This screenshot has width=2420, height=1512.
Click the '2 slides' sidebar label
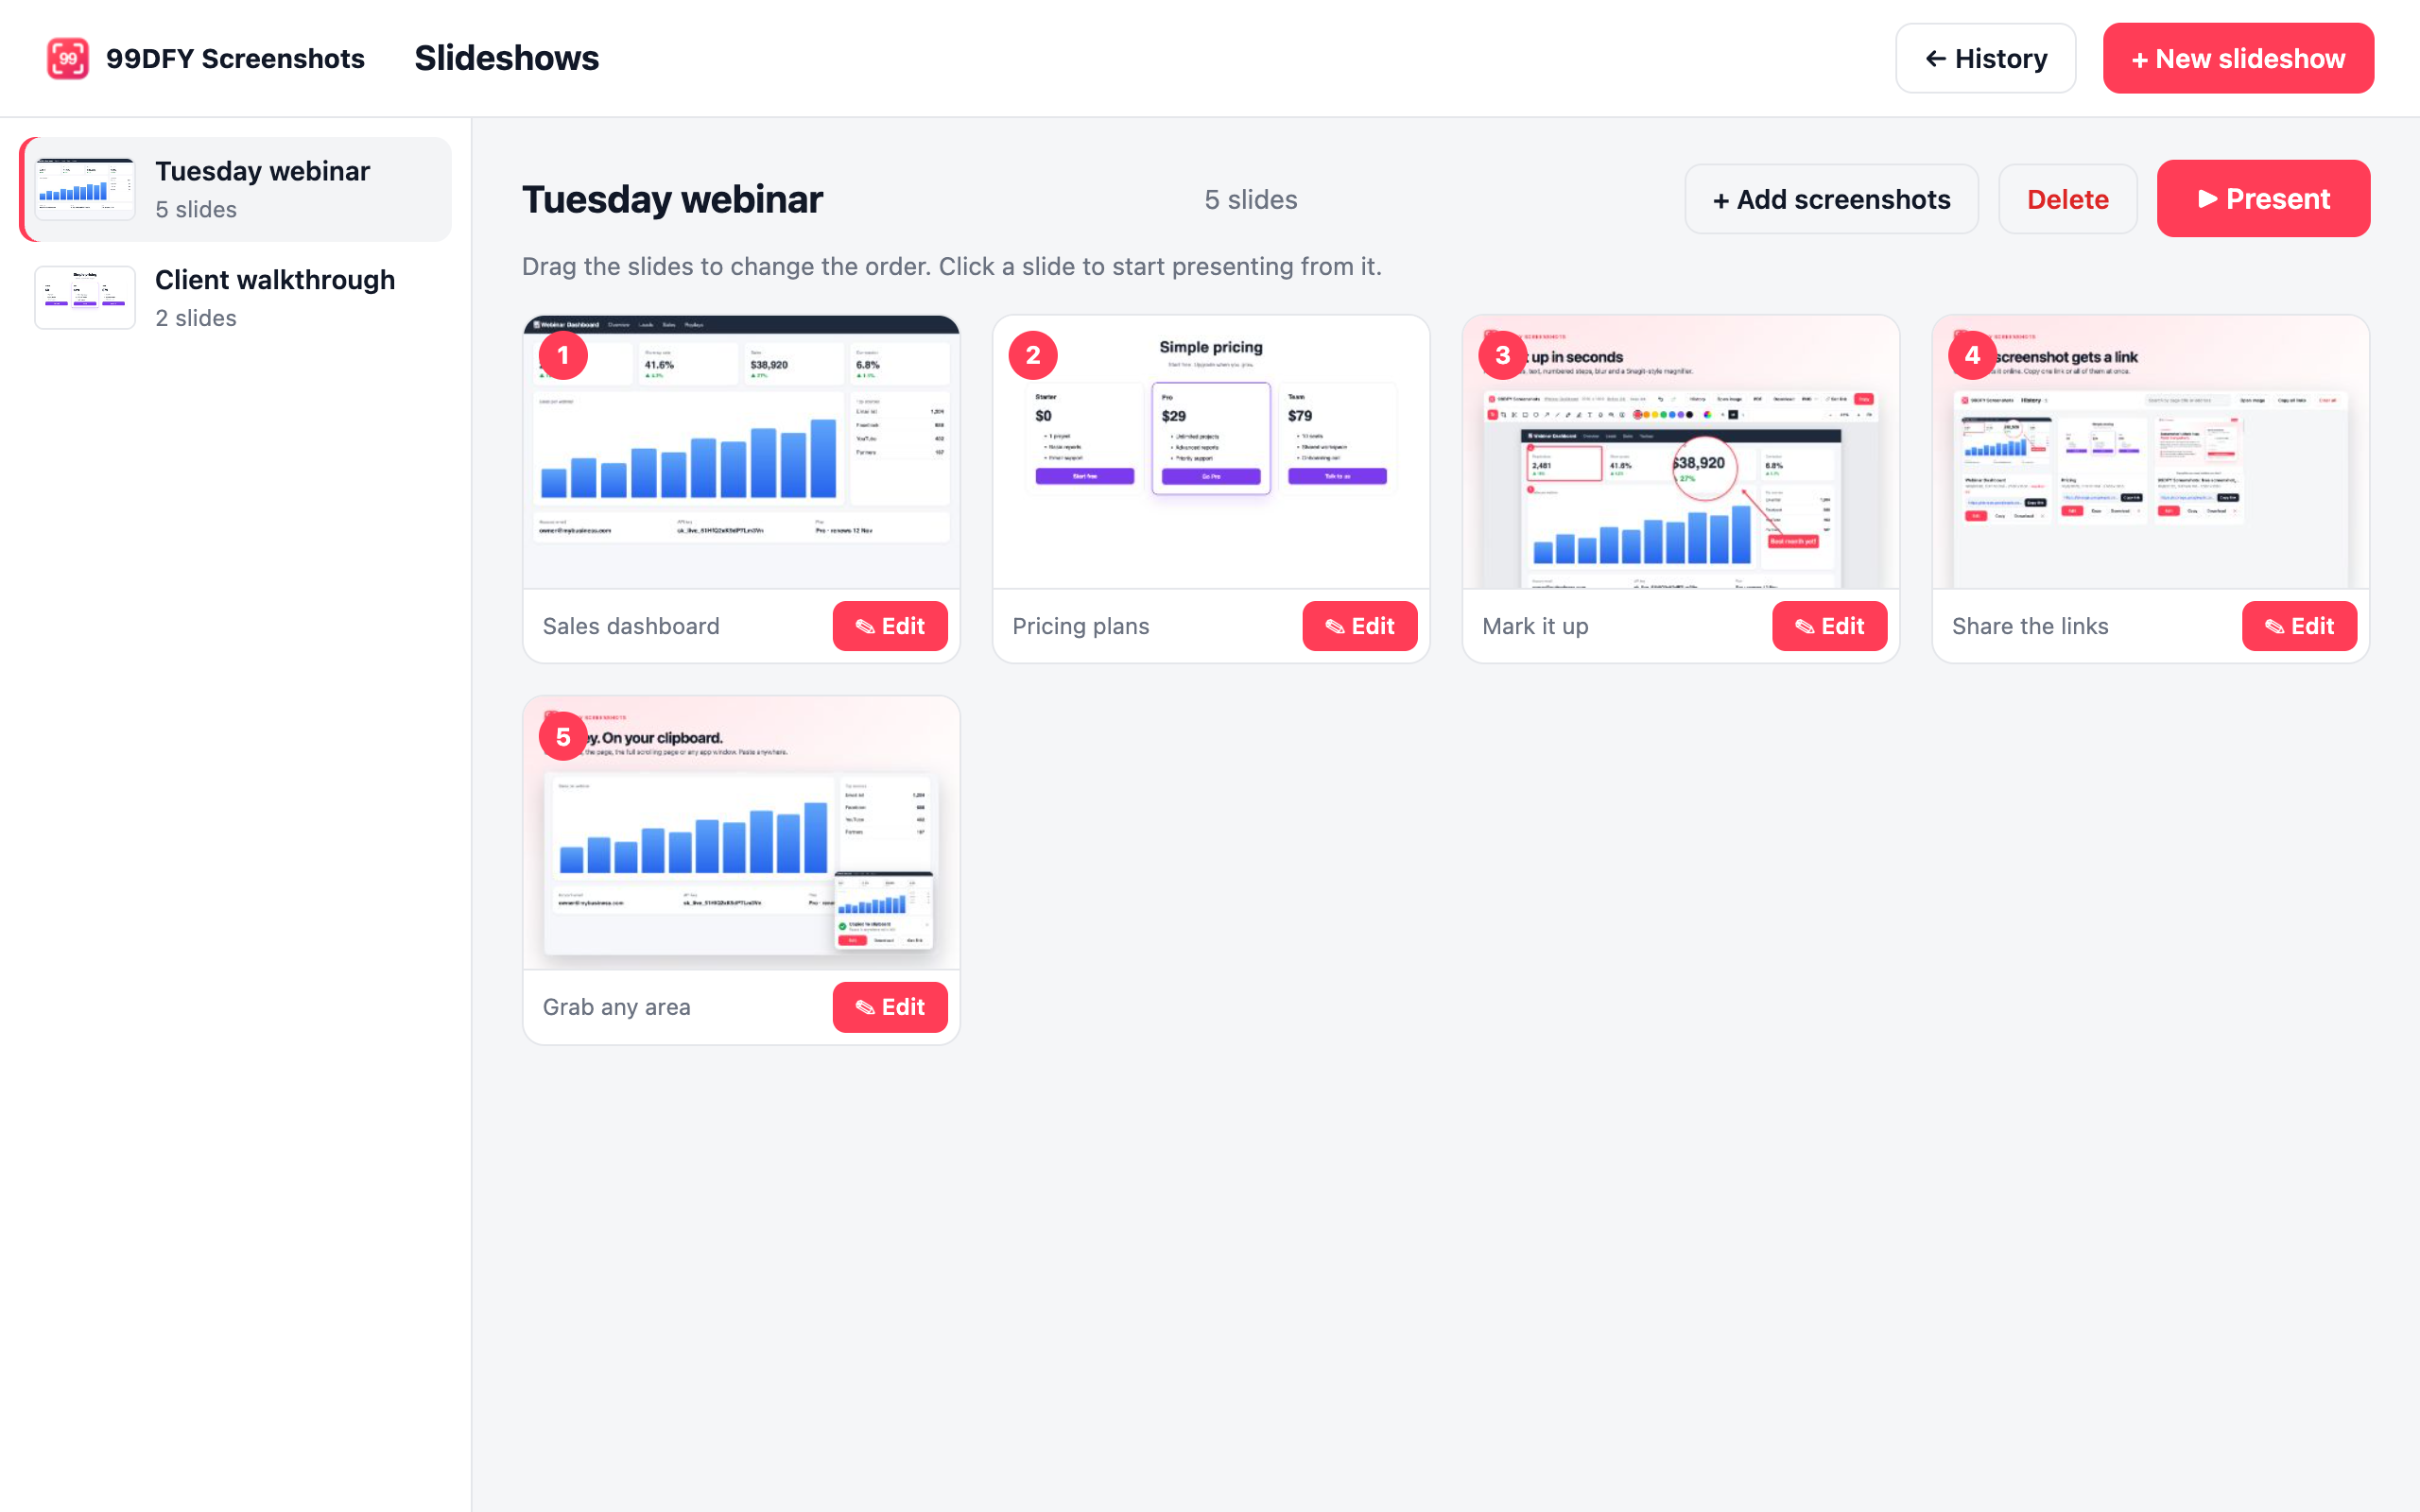click(x=196, y=318)
